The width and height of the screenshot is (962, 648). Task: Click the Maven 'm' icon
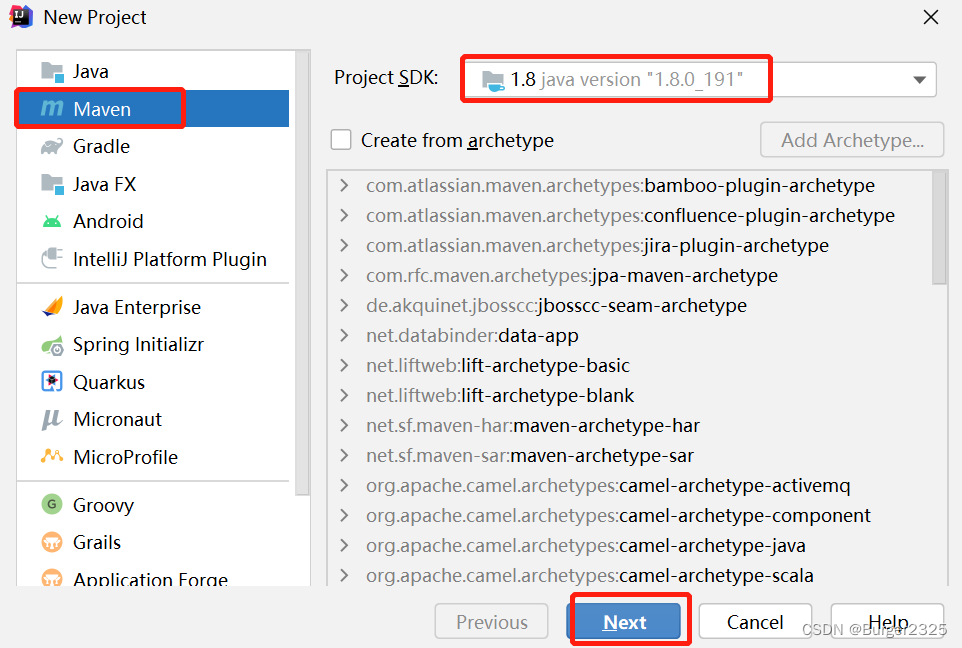pos(52,109)
